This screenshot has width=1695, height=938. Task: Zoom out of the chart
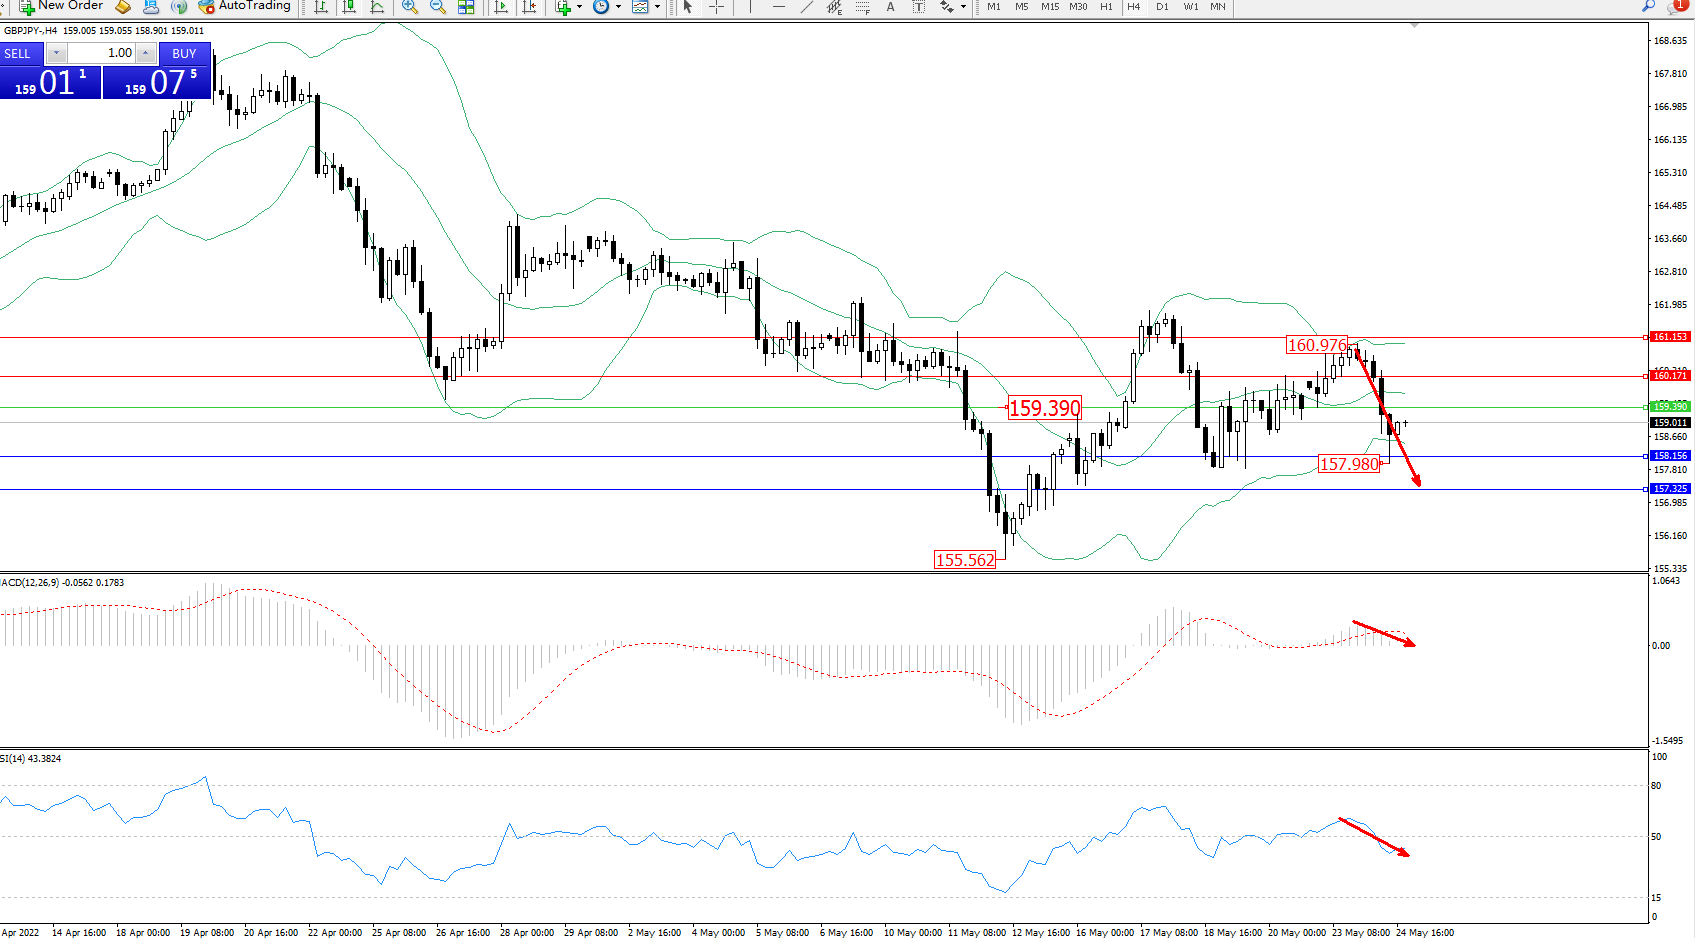[438, 7]
